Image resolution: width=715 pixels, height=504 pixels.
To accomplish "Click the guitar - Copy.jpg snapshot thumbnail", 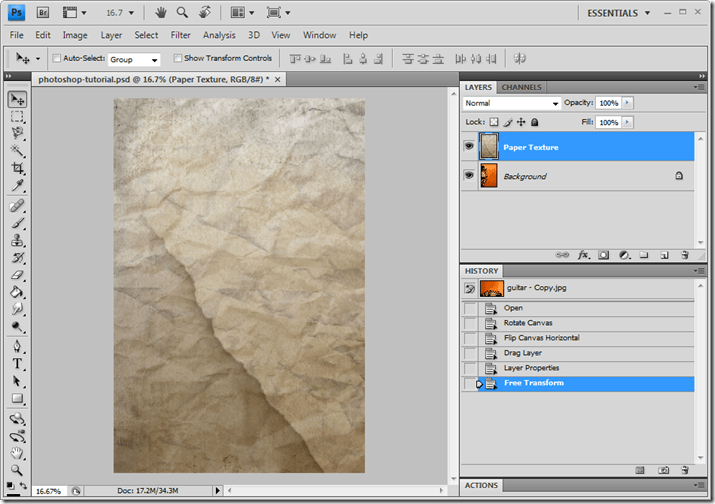I will click(492, 288).
